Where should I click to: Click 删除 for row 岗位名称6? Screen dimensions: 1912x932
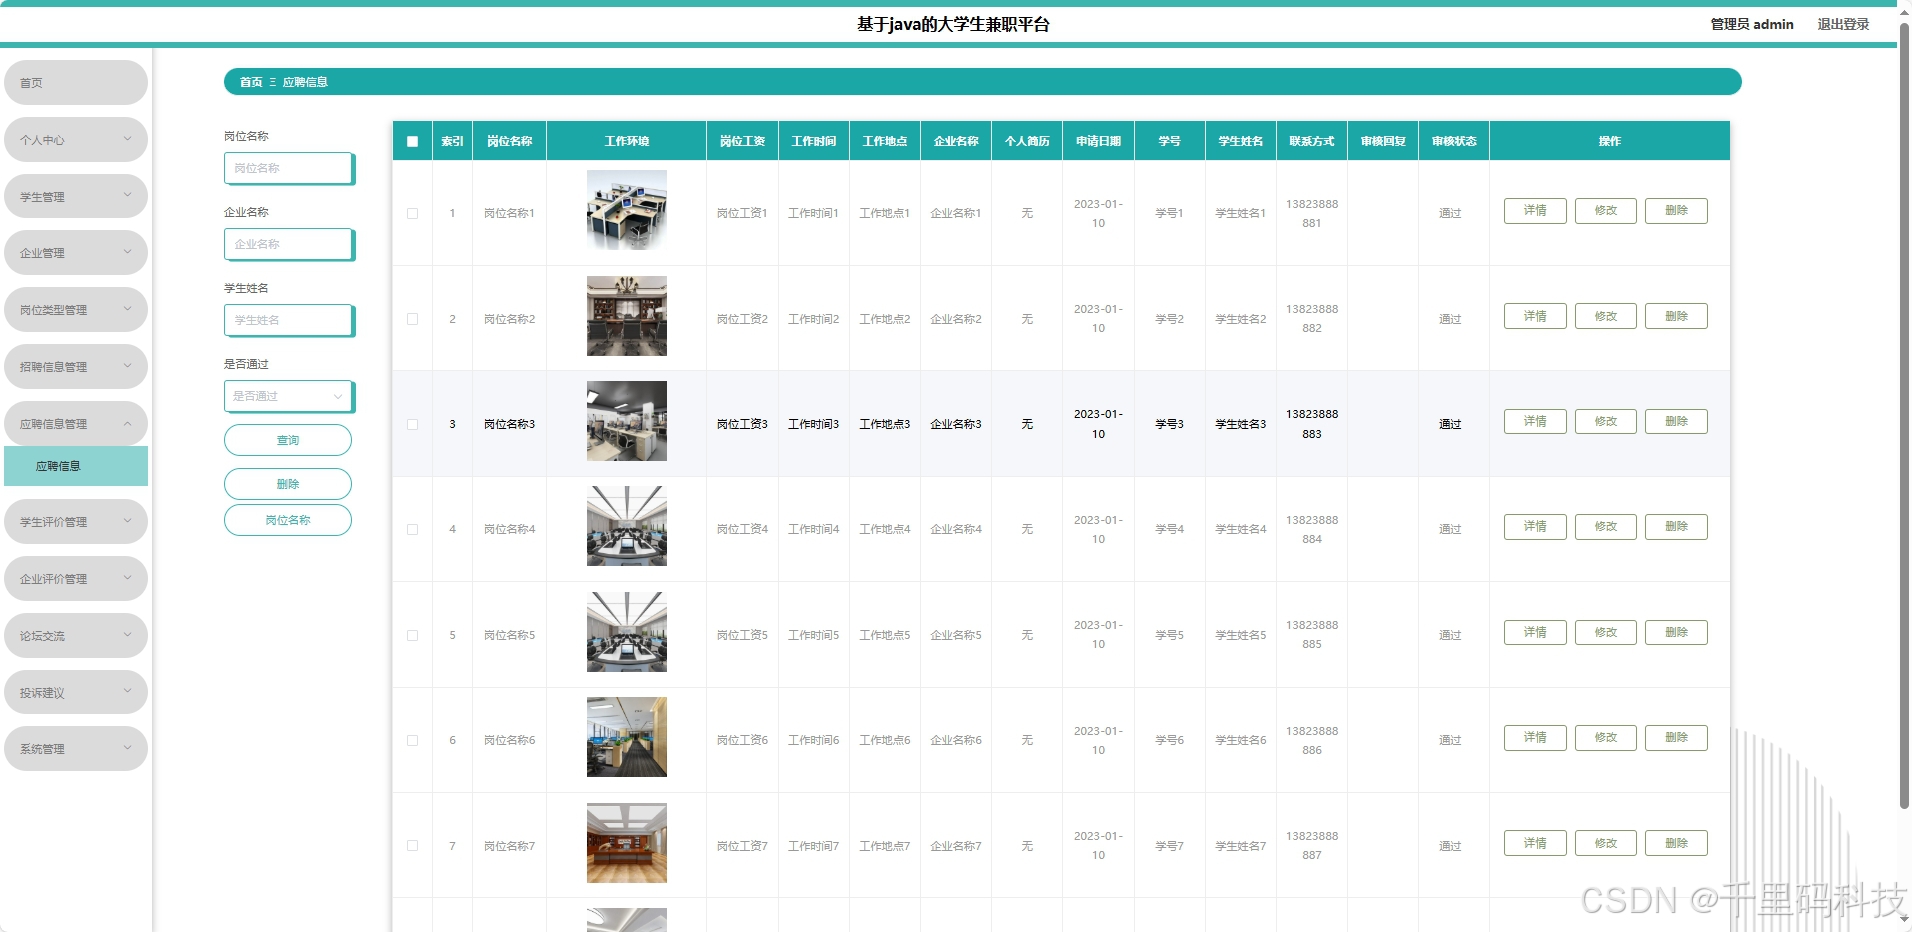click(x=1676, y=738)
